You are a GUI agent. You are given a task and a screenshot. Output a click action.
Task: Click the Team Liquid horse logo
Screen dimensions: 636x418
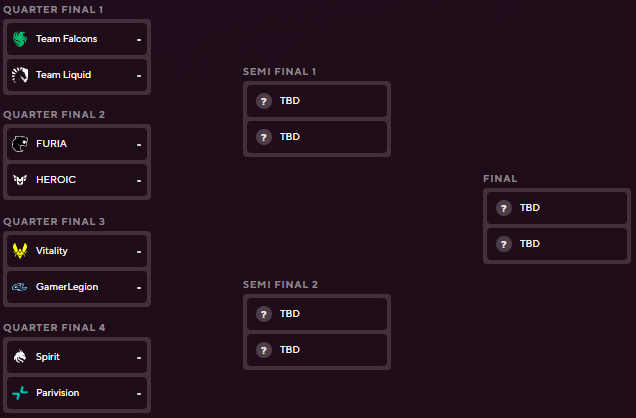(x=20, y=75)
